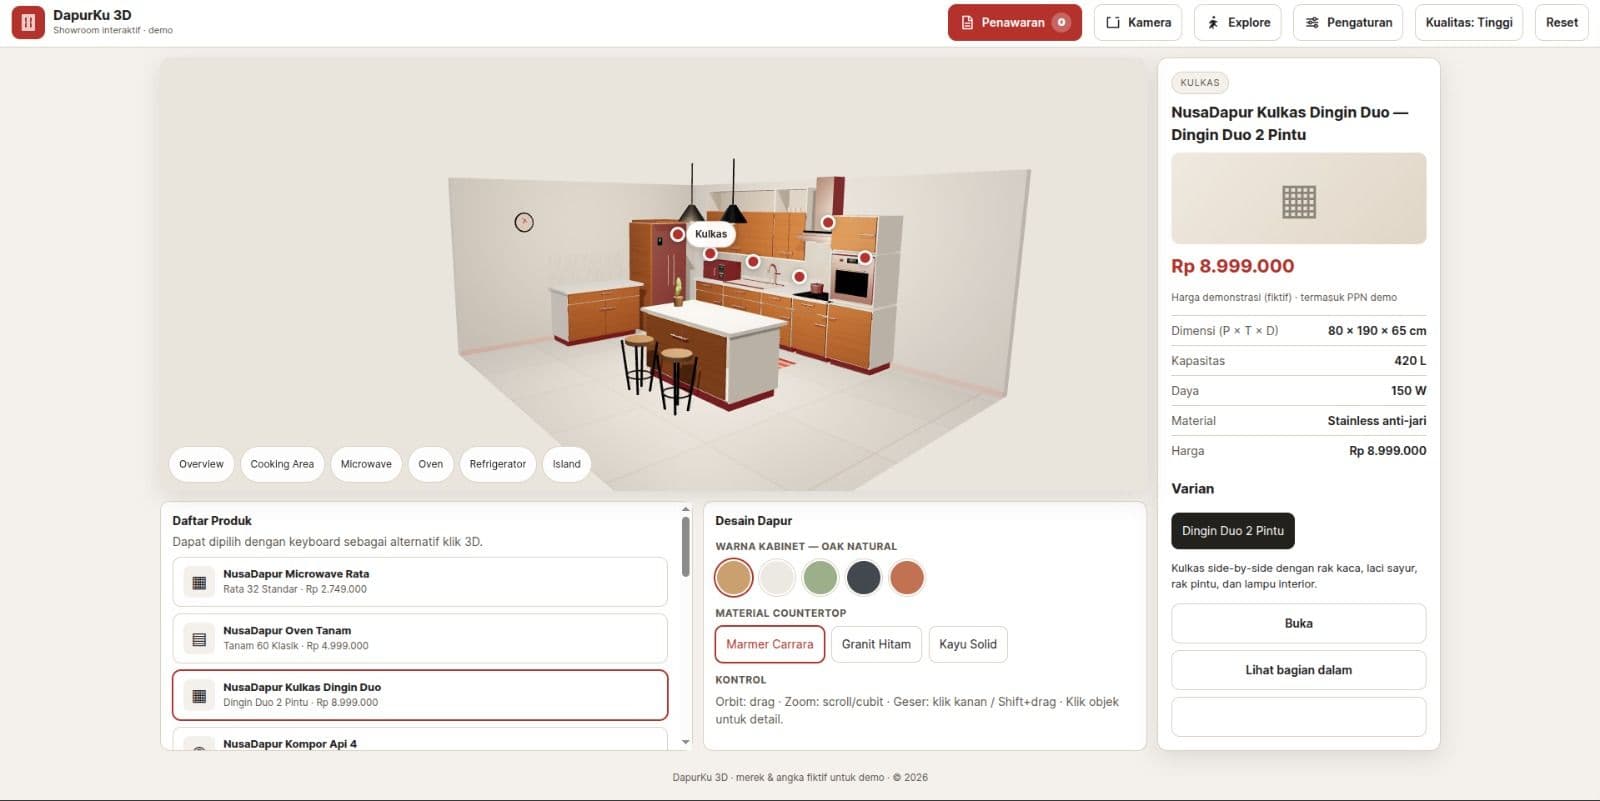This screenshot has height=801, width=1600.
Task: Click the product list scrollbar up arrow
Action: tap(685, 509)
